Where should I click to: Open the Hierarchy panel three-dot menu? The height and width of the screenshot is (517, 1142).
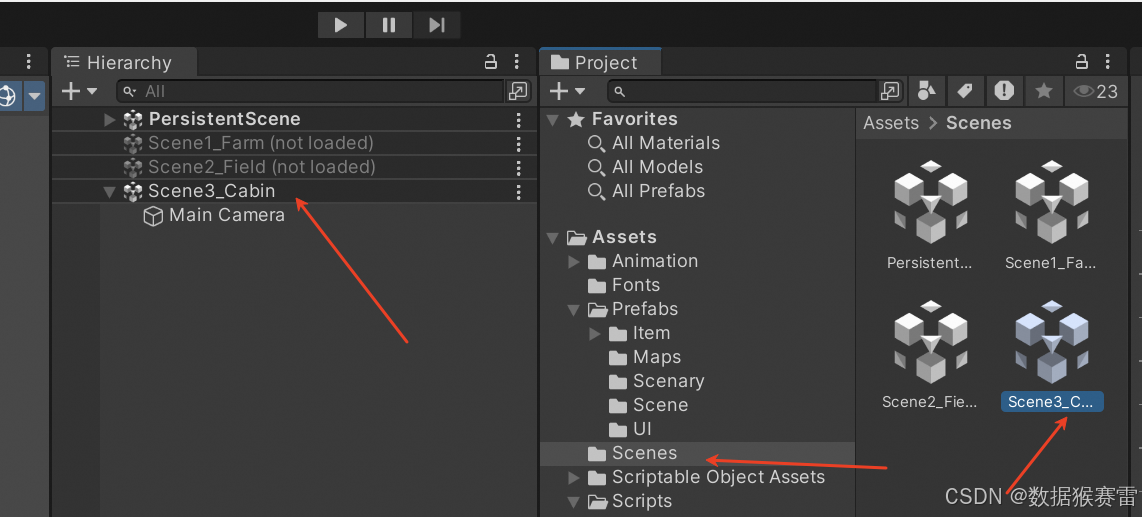point(516,62)
